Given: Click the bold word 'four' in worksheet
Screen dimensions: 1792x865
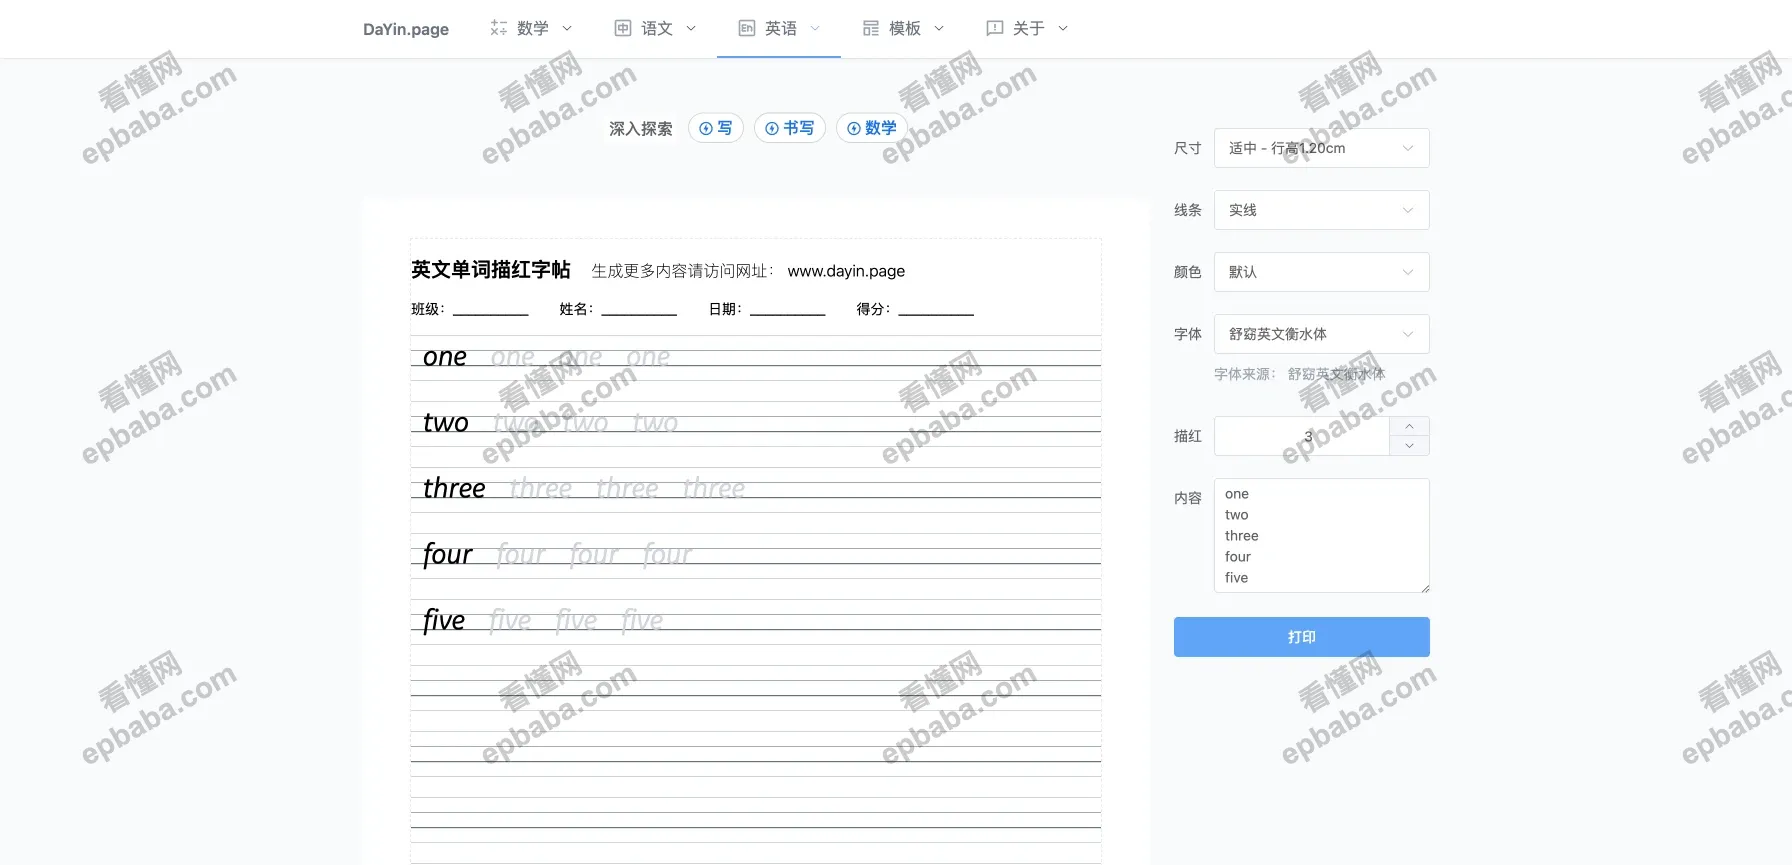Looking at the screenshot, I should tap(447, 555).
